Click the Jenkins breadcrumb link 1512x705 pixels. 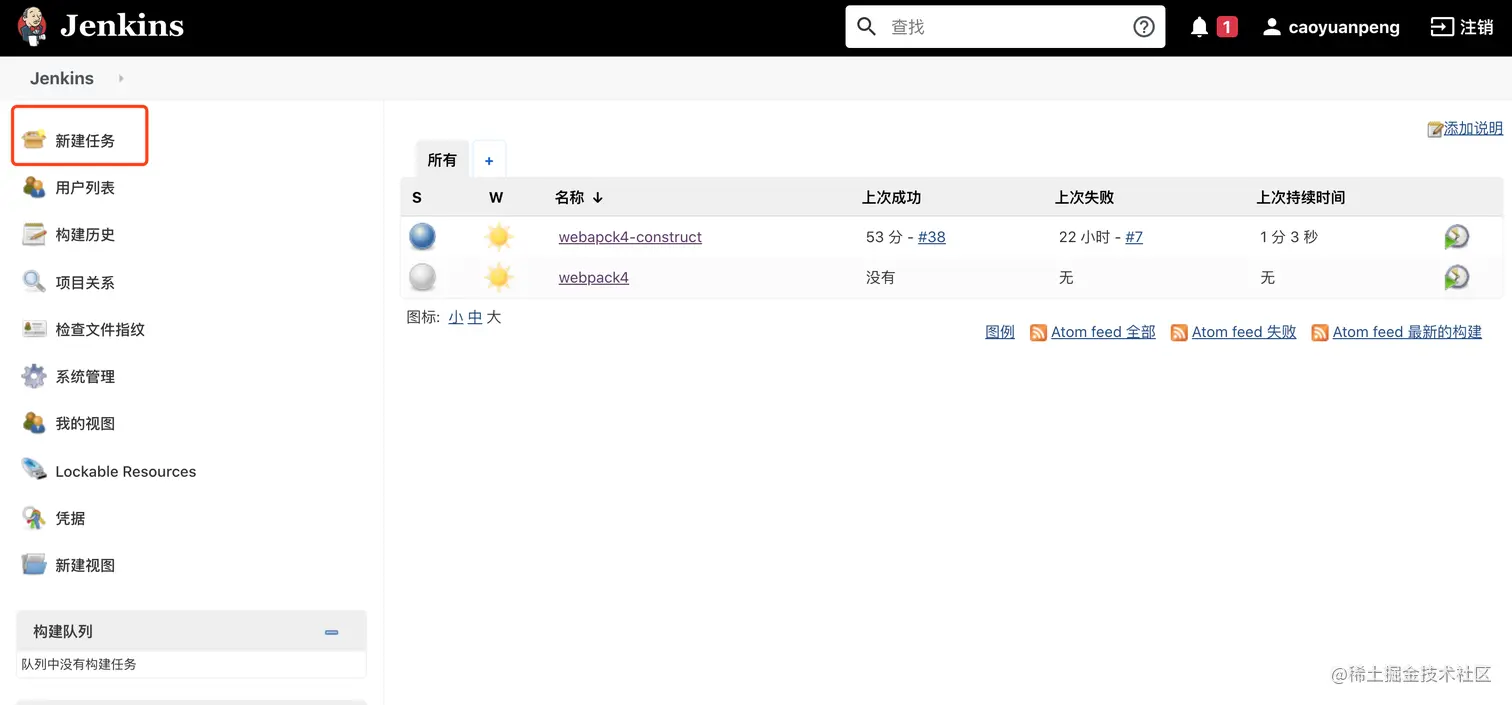click(62, 78)
